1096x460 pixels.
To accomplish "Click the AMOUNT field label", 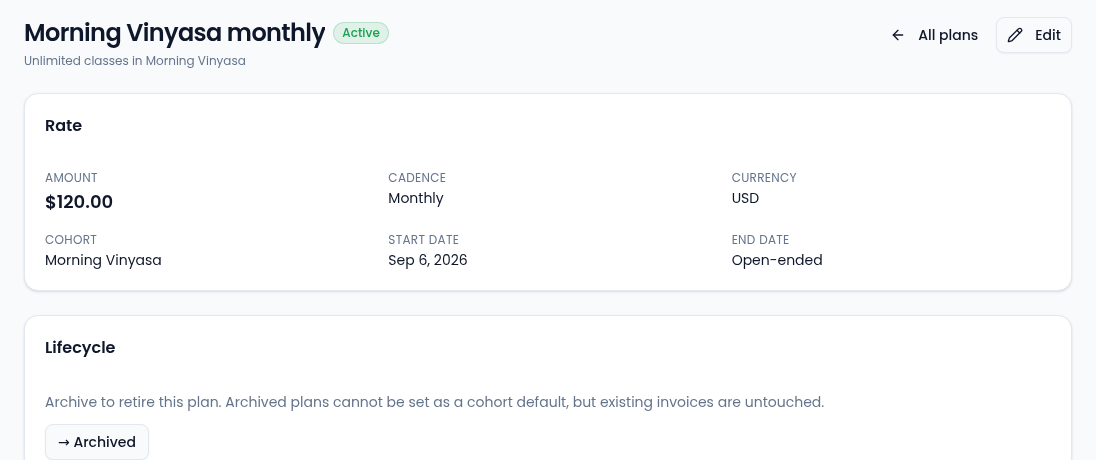I will point(71,178).
